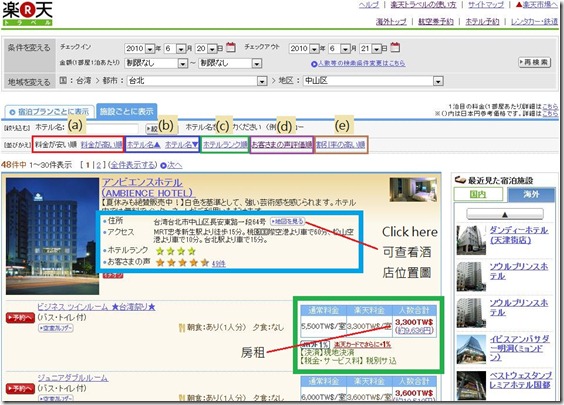Click the Rakuten Travel logo

pyautogui.click(x=27, y=14)
